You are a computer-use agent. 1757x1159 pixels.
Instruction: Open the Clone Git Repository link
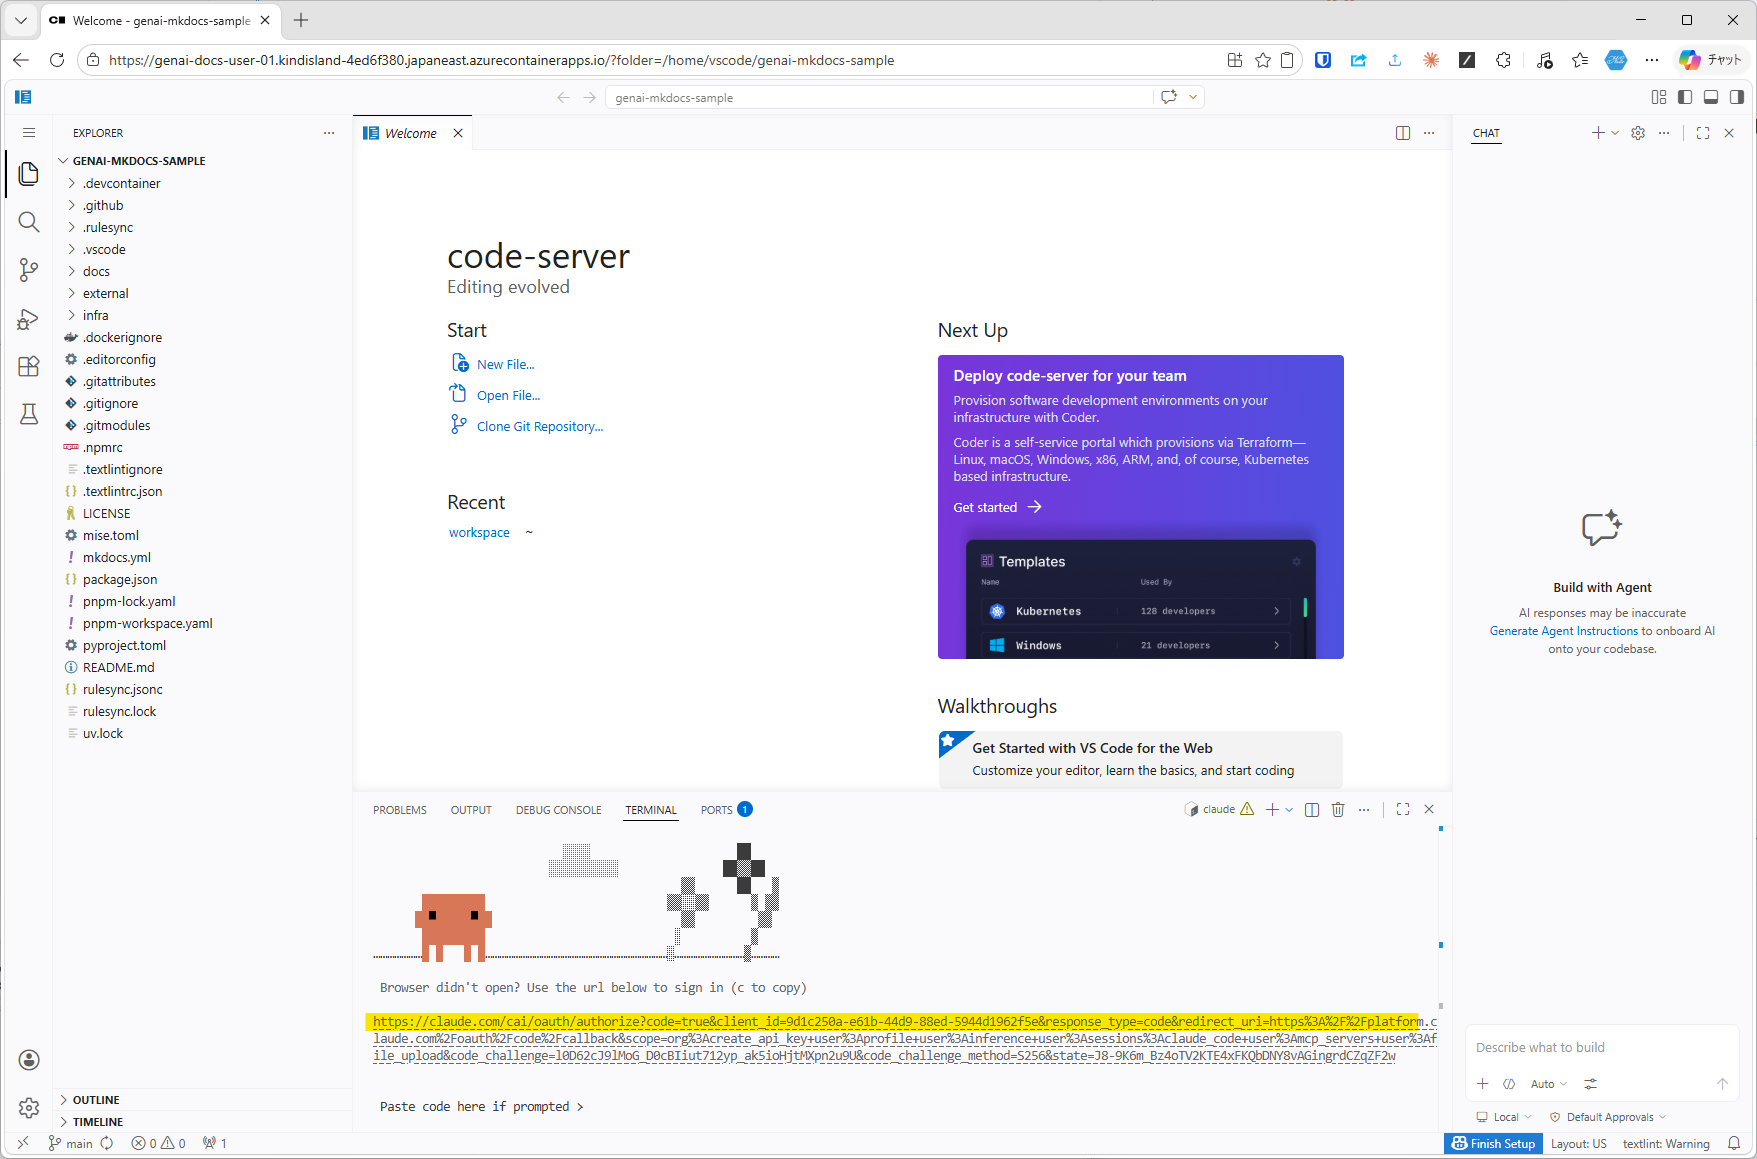(x=539, y=425)
